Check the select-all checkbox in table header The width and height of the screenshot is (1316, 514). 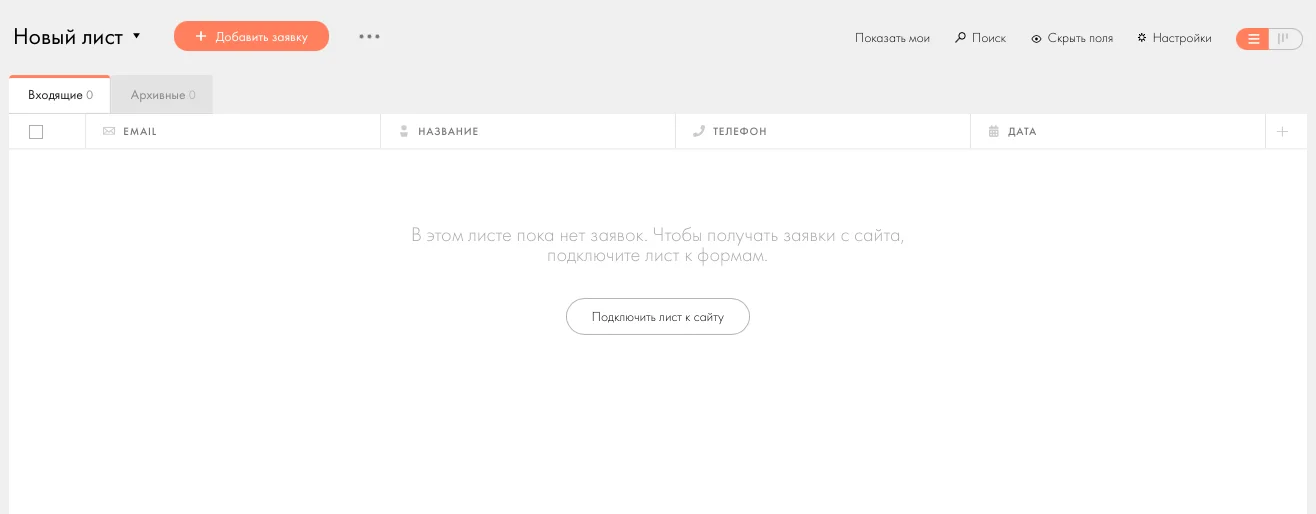(36, 132)
